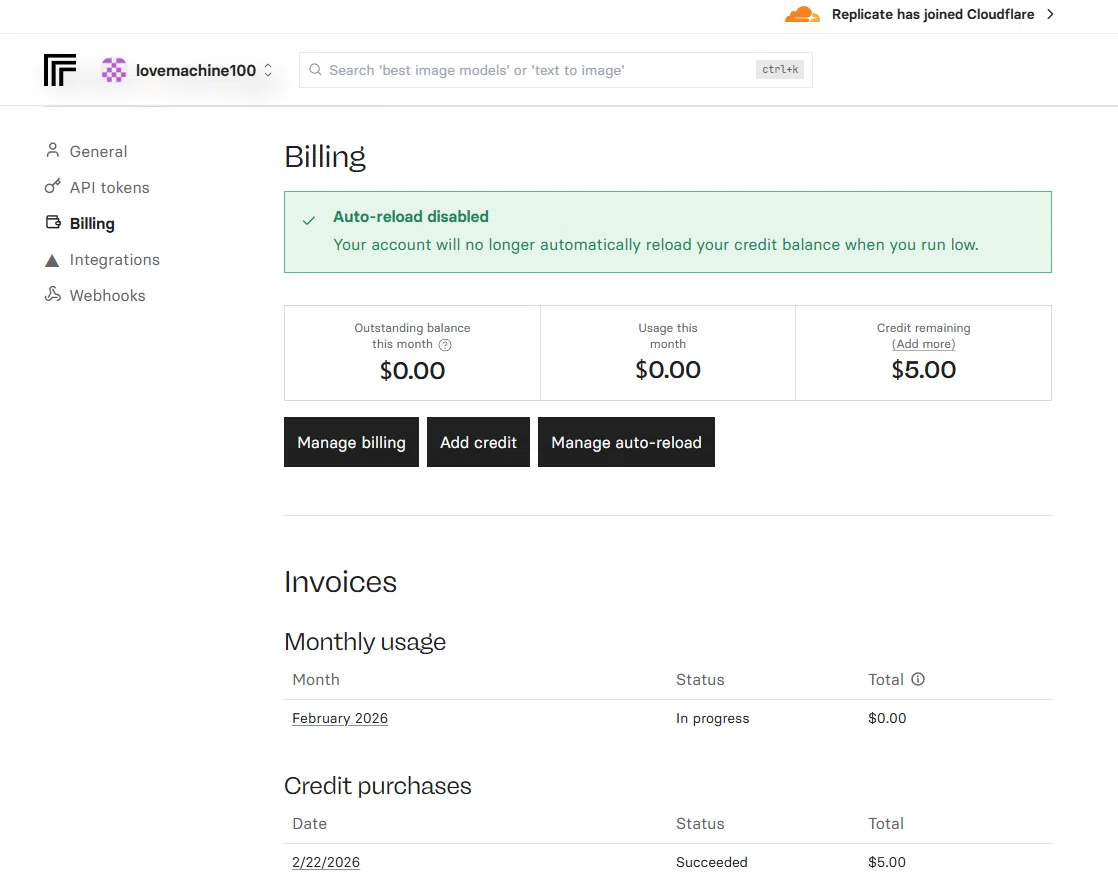Click the Credit purchases heading
Screen dimensions: 1118x895
click(x=378, y=785)
